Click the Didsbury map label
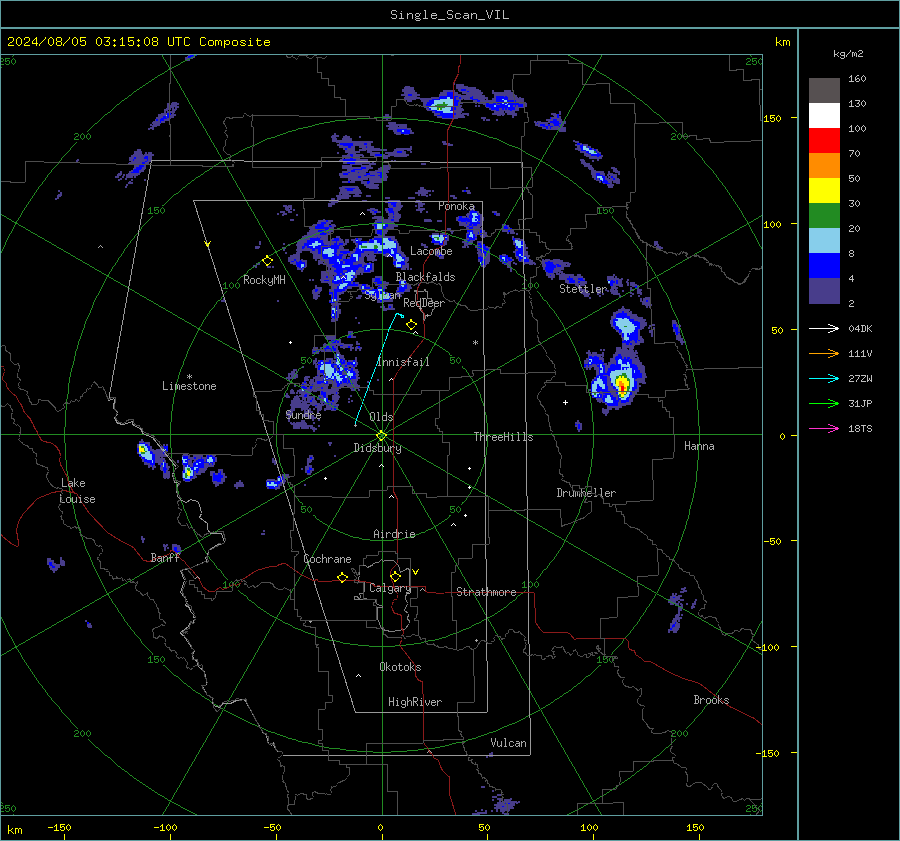 point(377,448)
